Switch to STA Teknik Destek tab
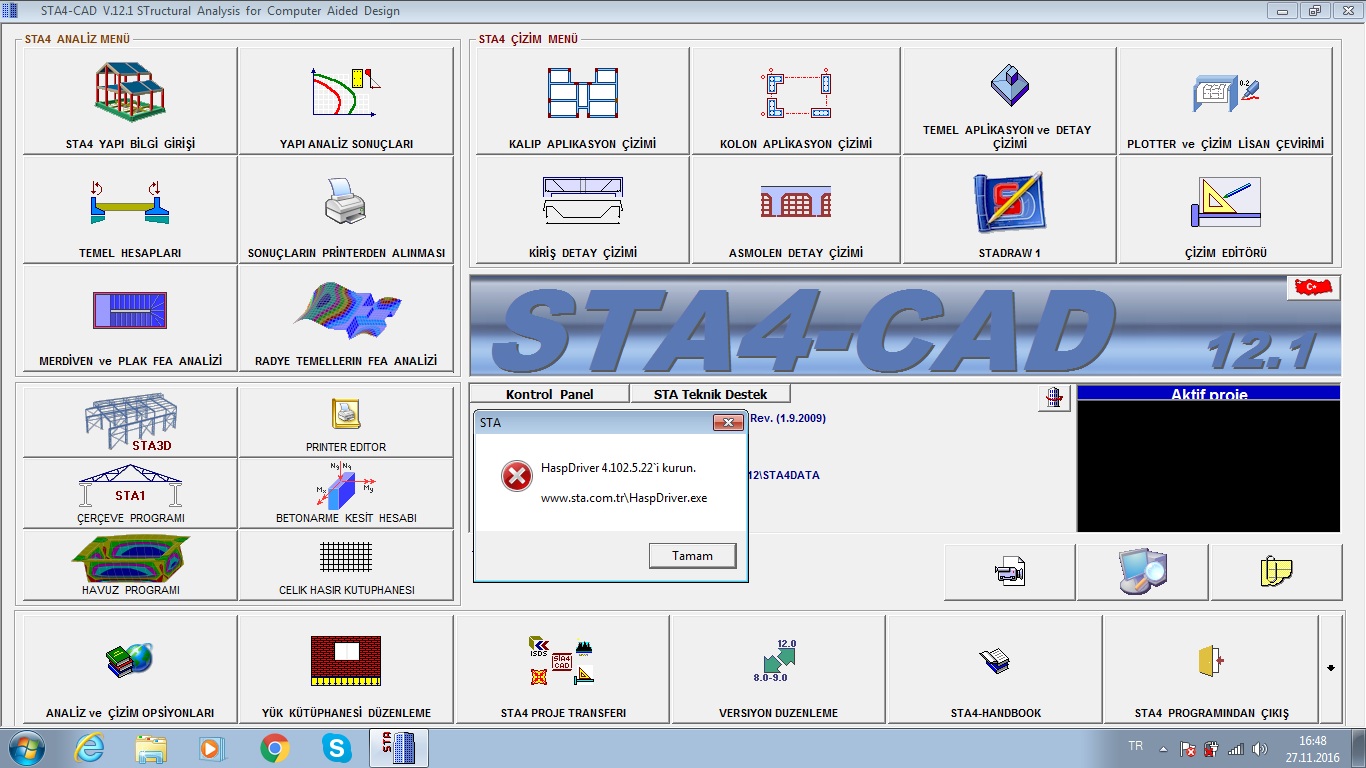Screen dimensions: 1366x768 [x=710, y=394]
